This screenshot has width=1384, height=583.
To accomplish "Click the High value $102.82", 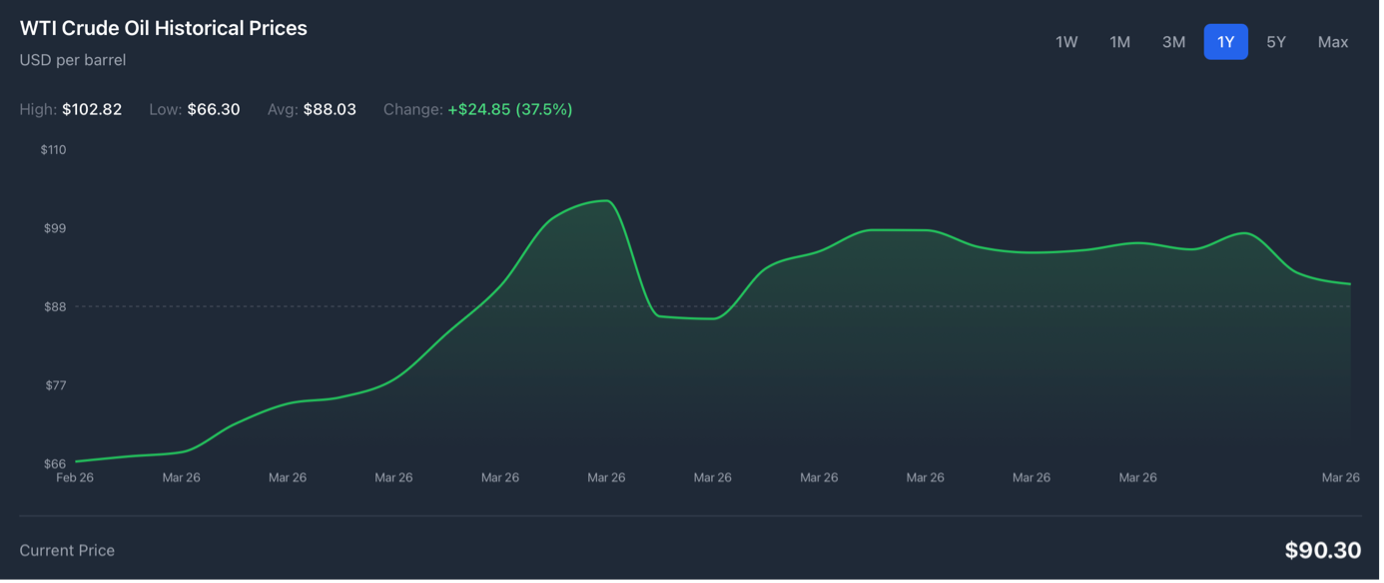I will (92, 109).
